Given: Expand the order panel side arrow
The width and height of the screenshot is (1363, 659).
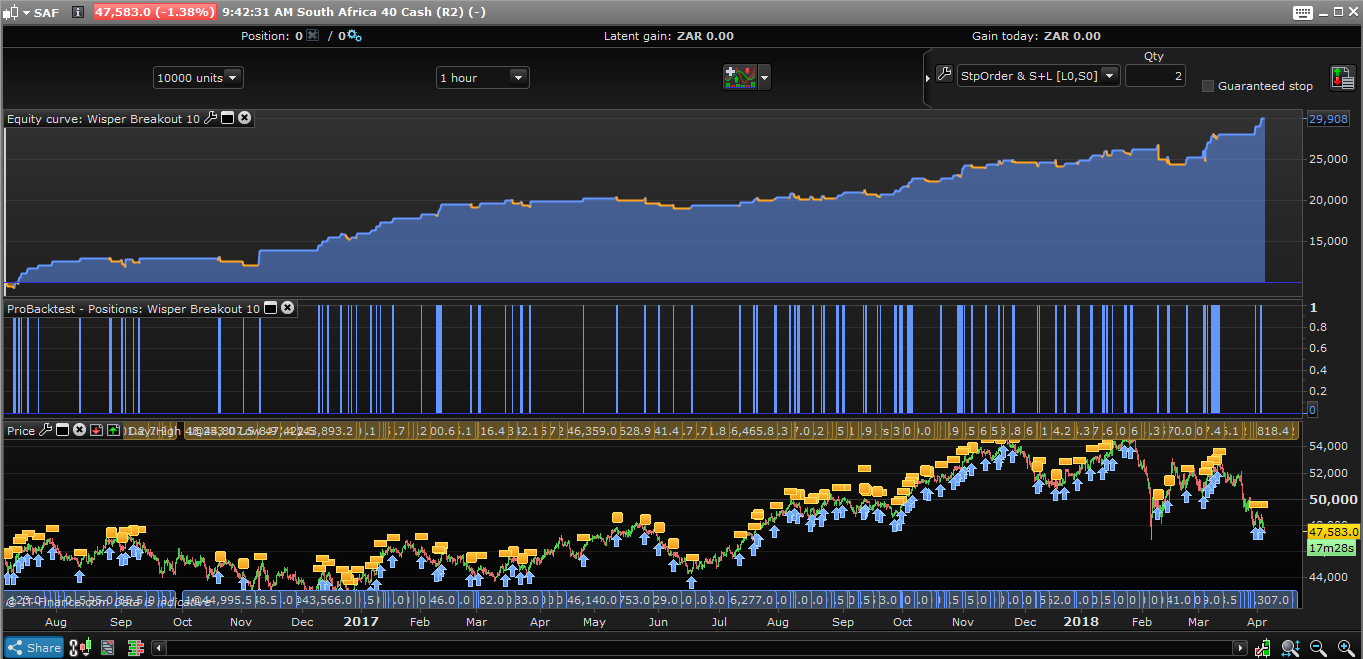Looking at the screenshot, I should [x=927, y=77].
